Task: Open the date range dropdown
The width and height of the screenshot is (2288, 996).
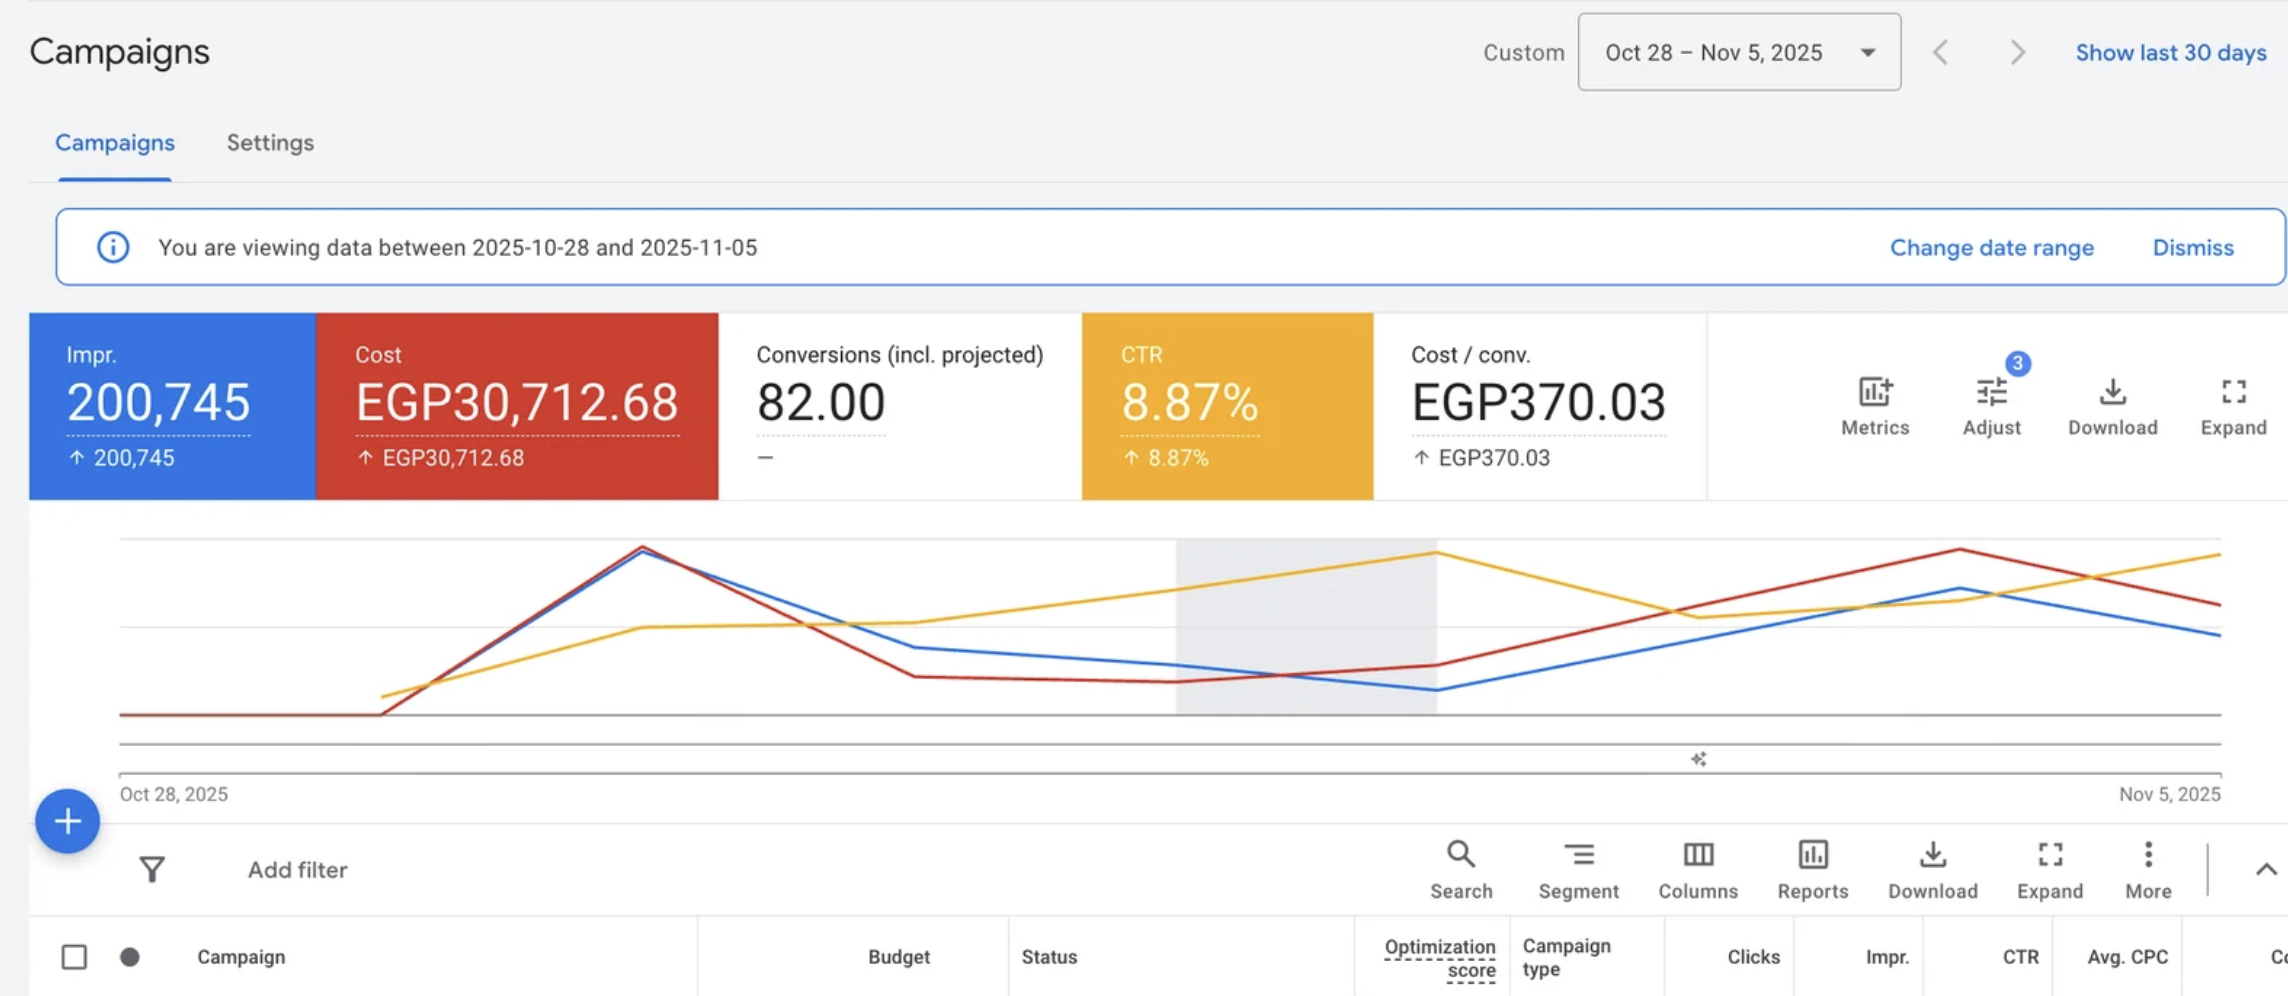Action: (x=1738, y=52)
